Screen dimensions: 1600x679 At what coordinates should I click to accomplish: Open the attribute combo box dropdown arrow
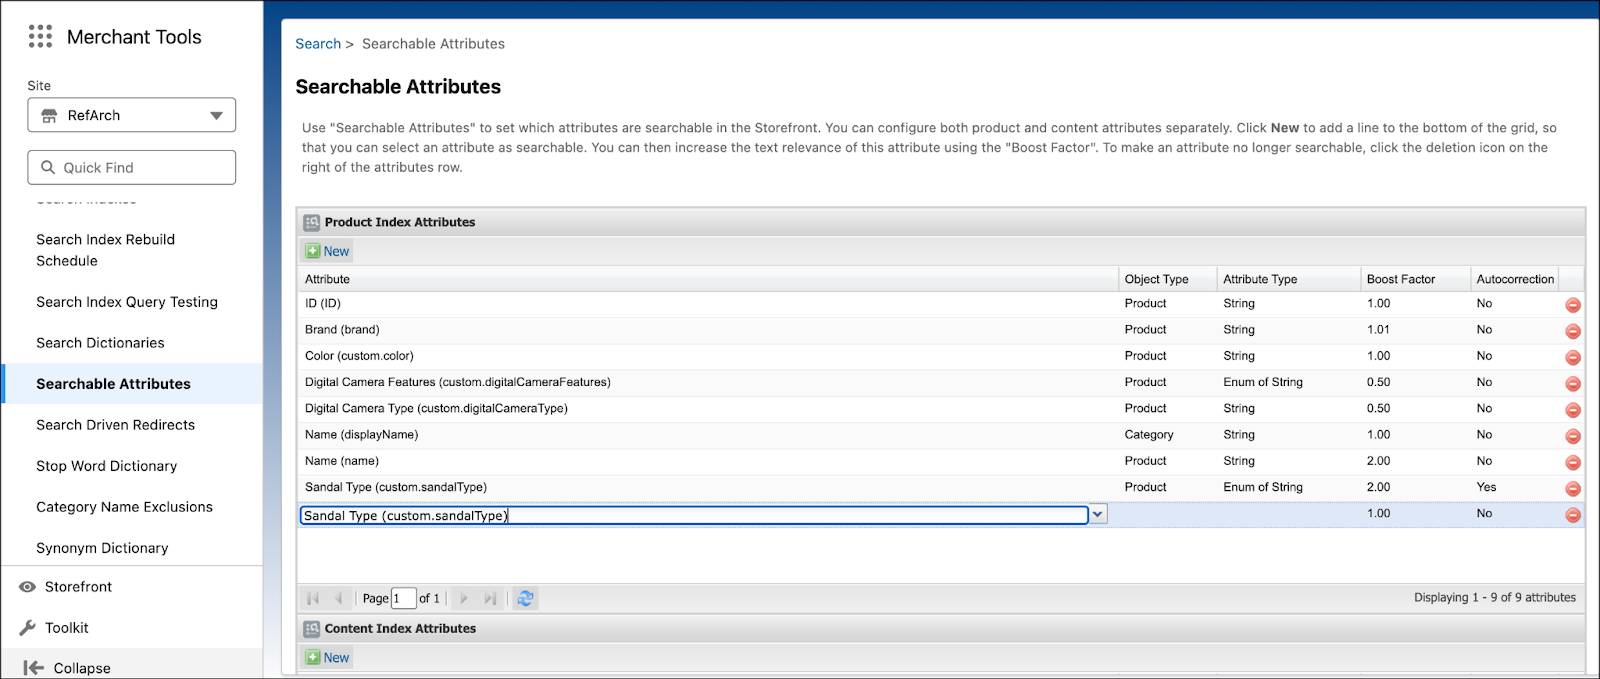click(x=1098, y=514)
